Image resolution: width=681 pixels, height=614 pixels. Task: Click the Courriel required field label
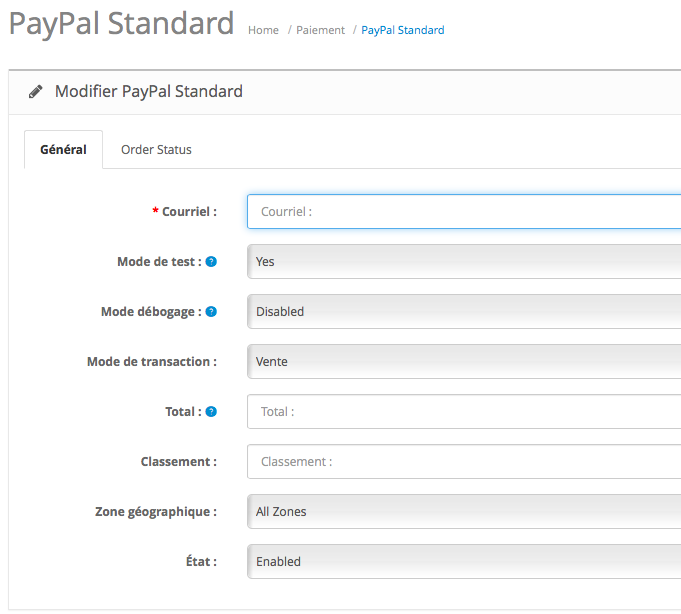click(x=185, y=212)
